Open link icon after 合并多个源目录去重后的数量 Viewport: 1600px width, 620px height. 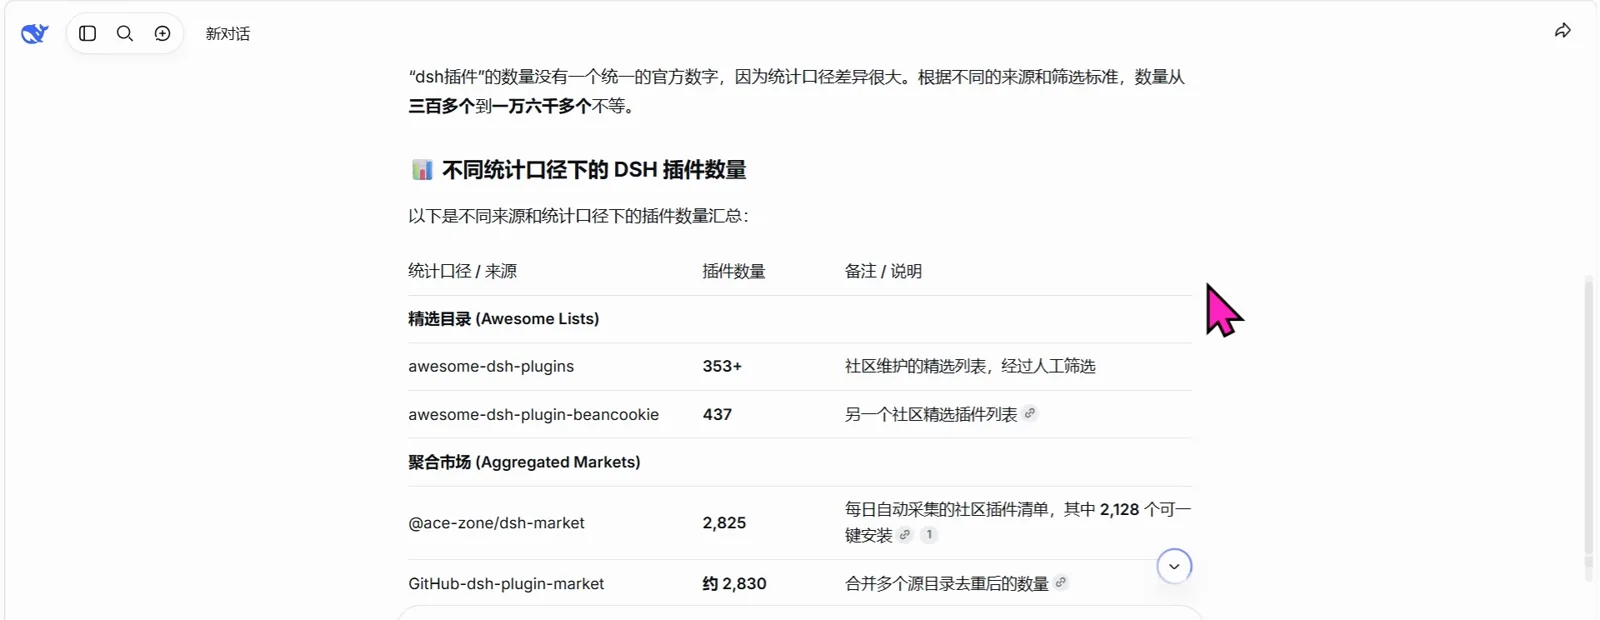click(1061, 582)
